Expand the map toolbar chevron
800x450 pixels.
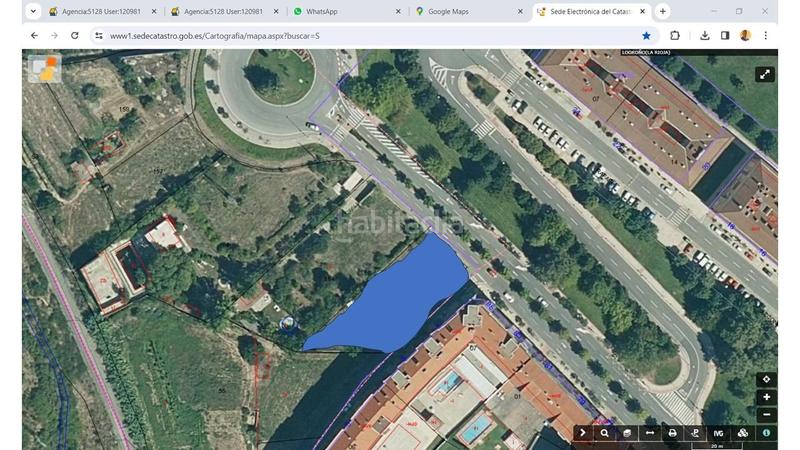click(x=582, y=433)
